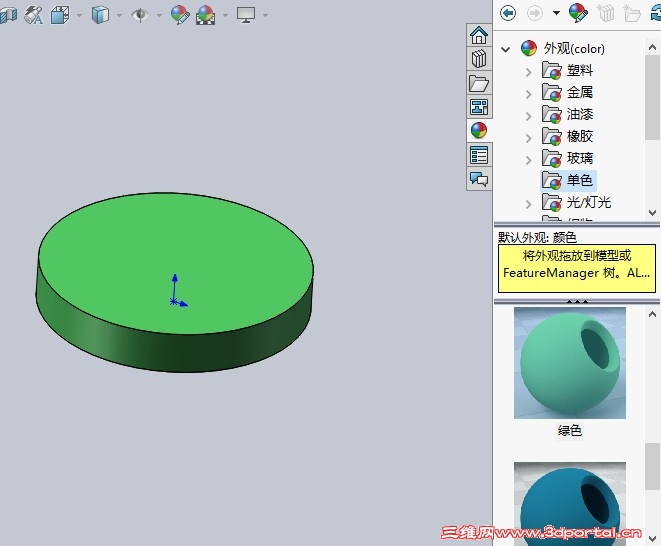The width and height of the screenshot is (661, 546).
Task: Click the folder tree scrollbar down arrow
Action: tap(653, 212)
